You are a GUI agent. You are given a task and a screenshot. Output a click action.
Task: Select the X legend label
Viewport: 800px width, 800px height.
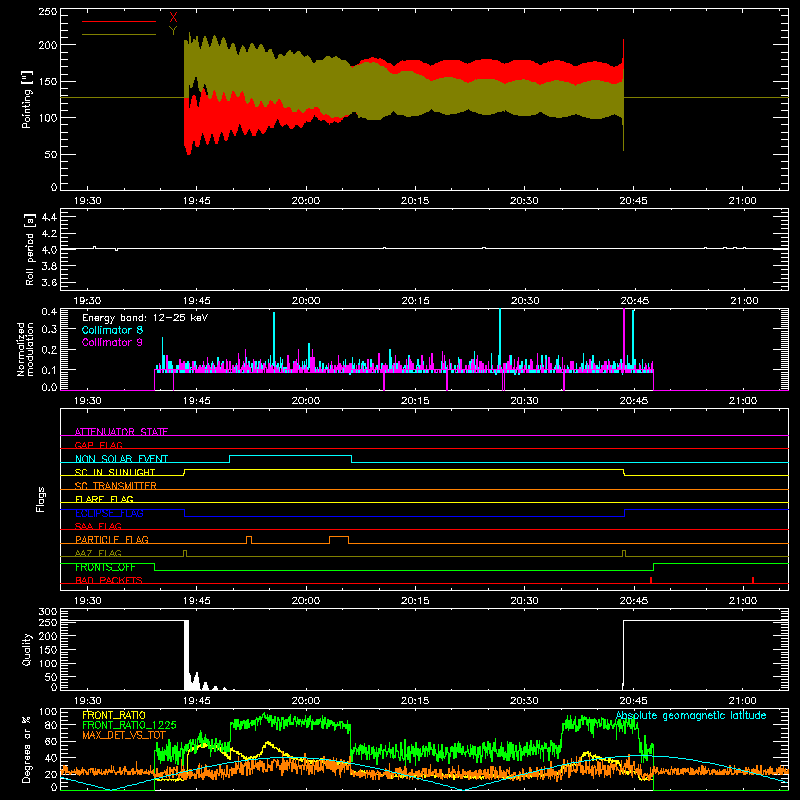[173, 18]
